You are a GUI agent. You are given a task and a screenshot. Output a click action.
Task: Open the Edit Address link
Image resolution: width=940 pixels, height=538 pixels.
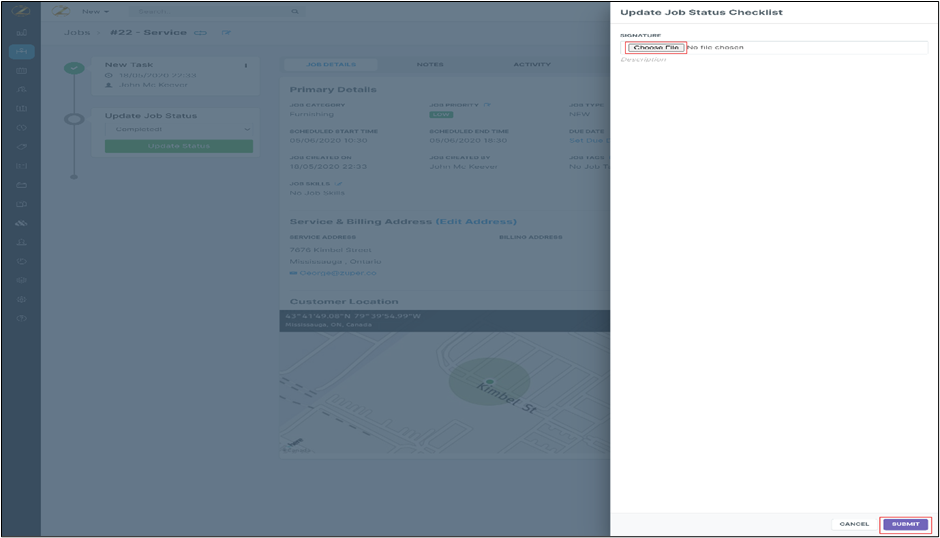coord(476,222)
